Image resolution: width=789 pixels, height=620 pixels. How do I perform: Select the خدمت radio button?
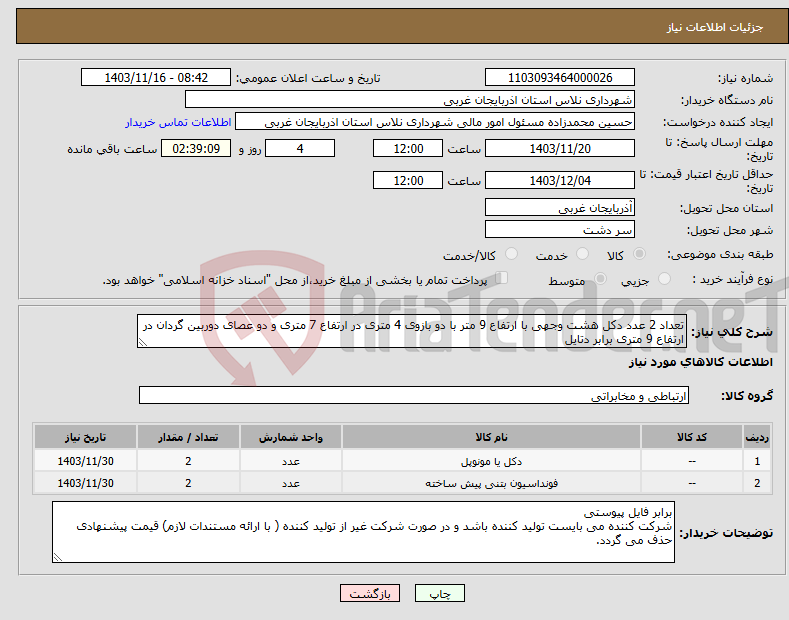pyautogui.click(x=582, y=254)
